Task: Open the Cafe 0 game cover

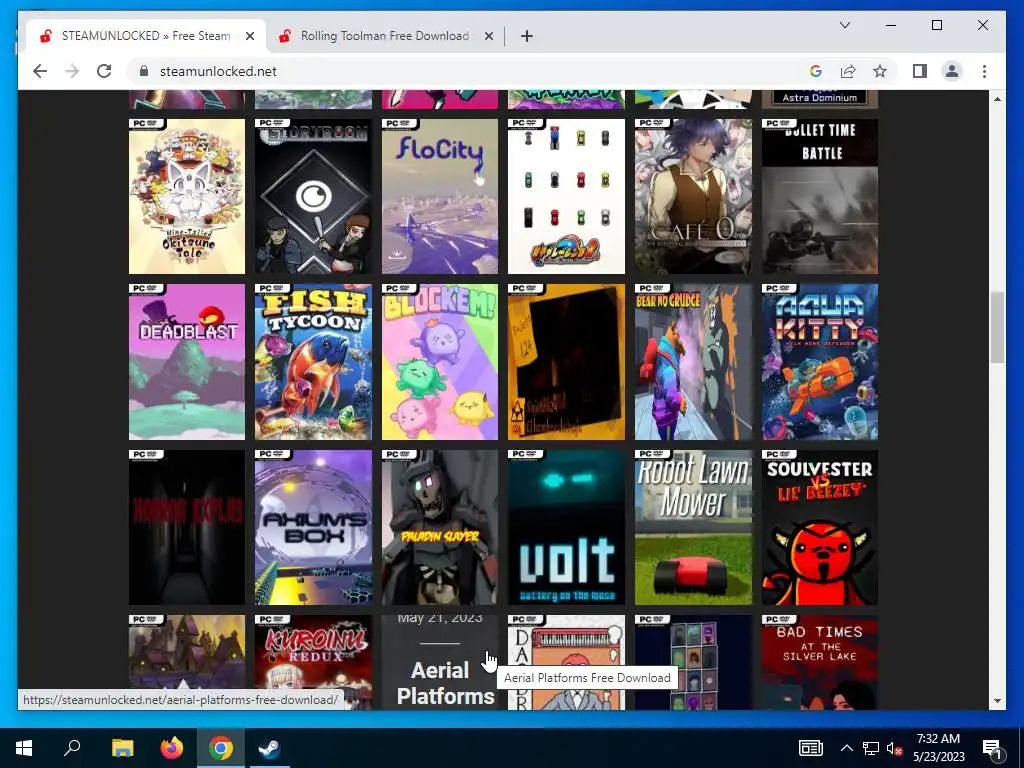Action: click(x=693, y=196)
